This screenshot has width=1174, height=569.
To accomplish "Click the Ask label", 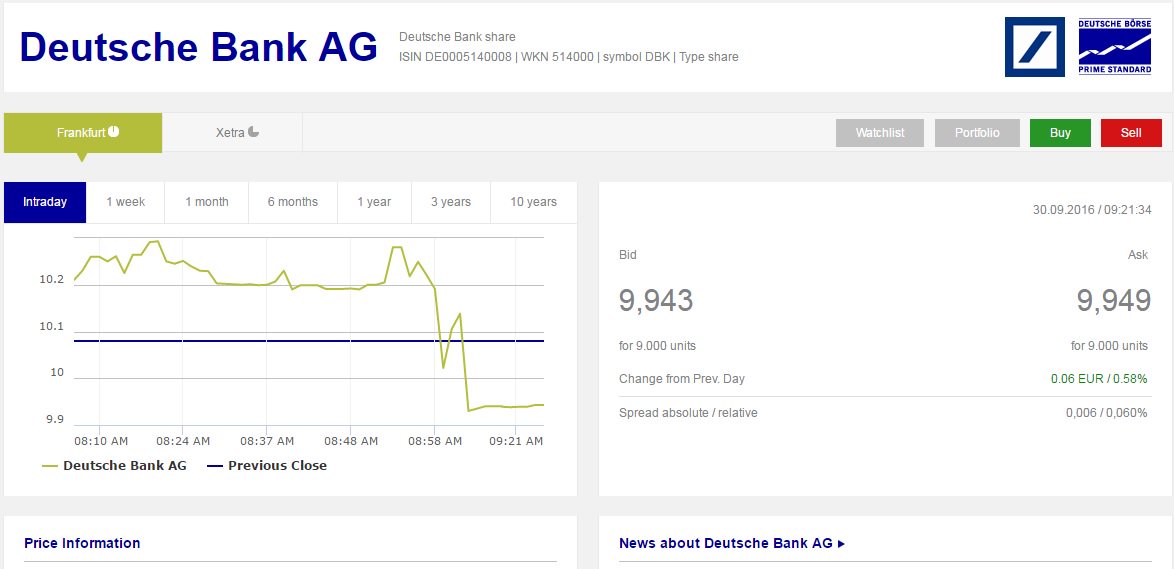I will coord(1138,255).
